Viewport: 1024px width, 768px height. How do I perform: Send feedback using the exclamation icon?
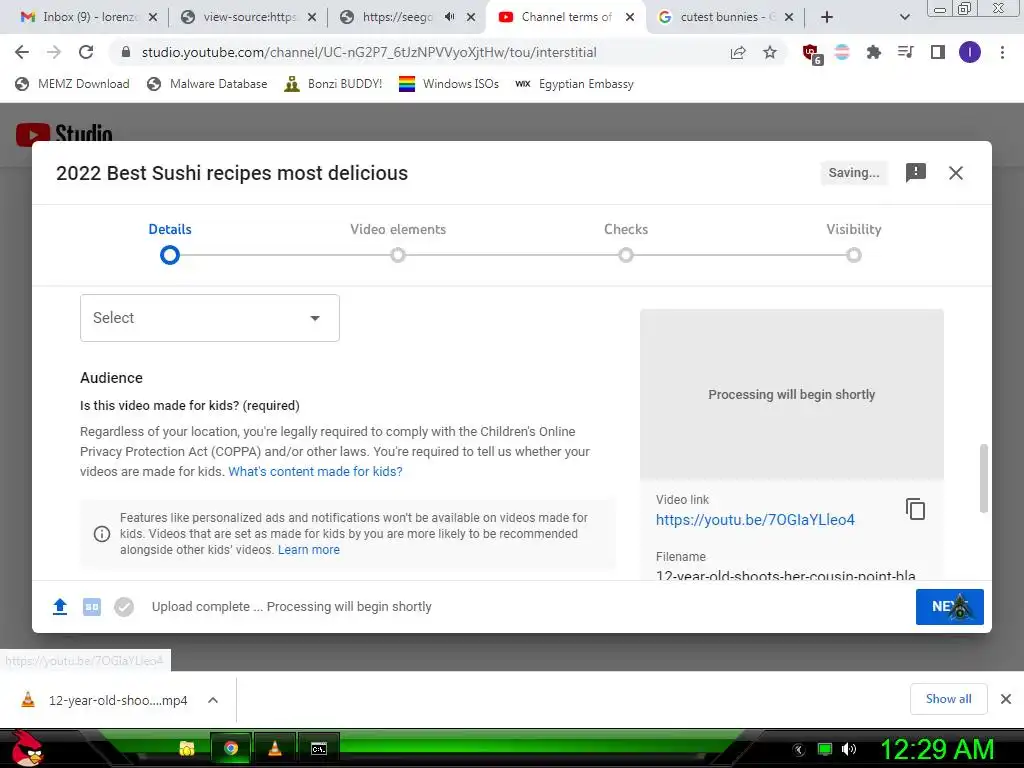point(916,173)
